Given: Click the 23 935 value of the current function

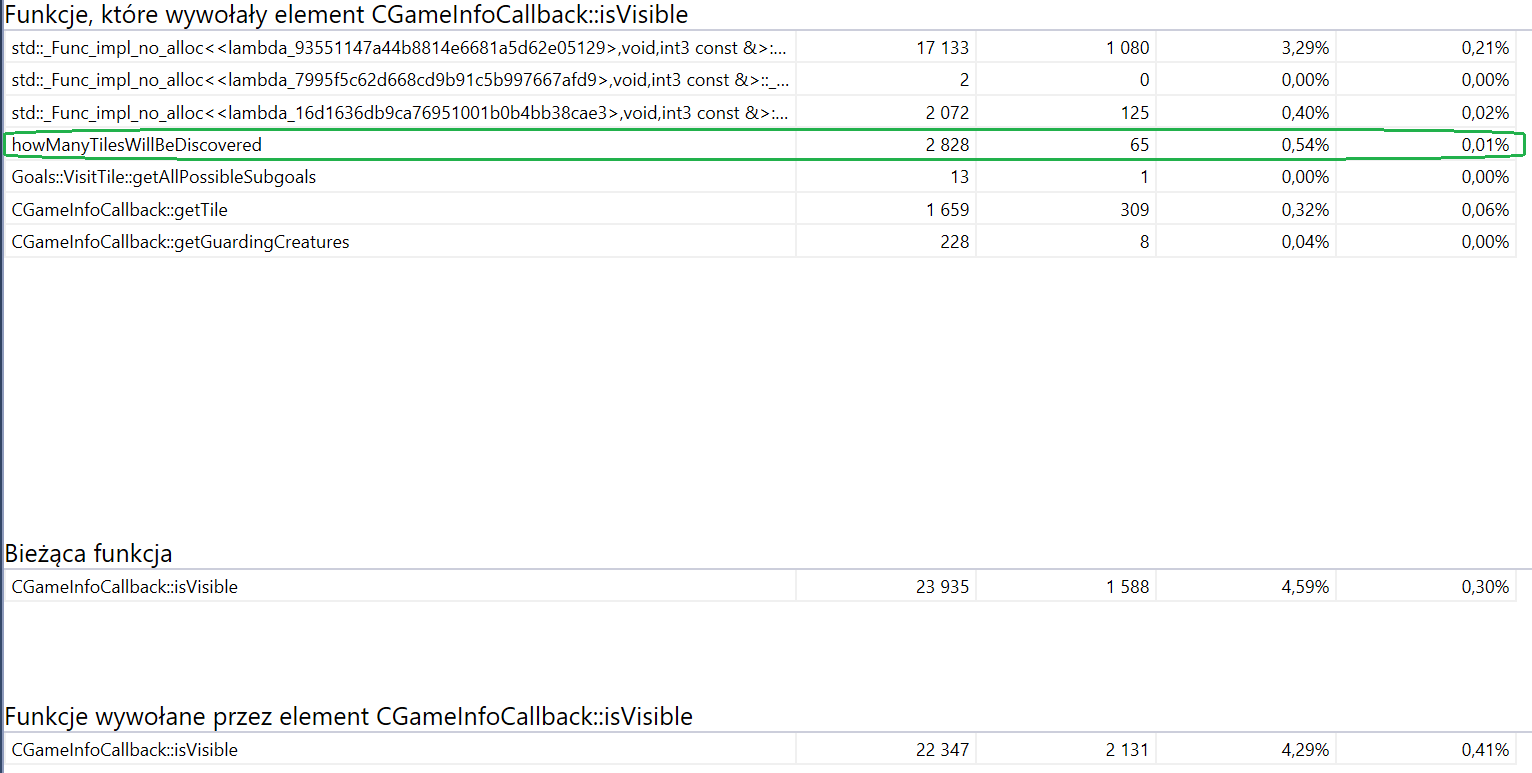Looking at the screenshot, I should coord(942,587).
